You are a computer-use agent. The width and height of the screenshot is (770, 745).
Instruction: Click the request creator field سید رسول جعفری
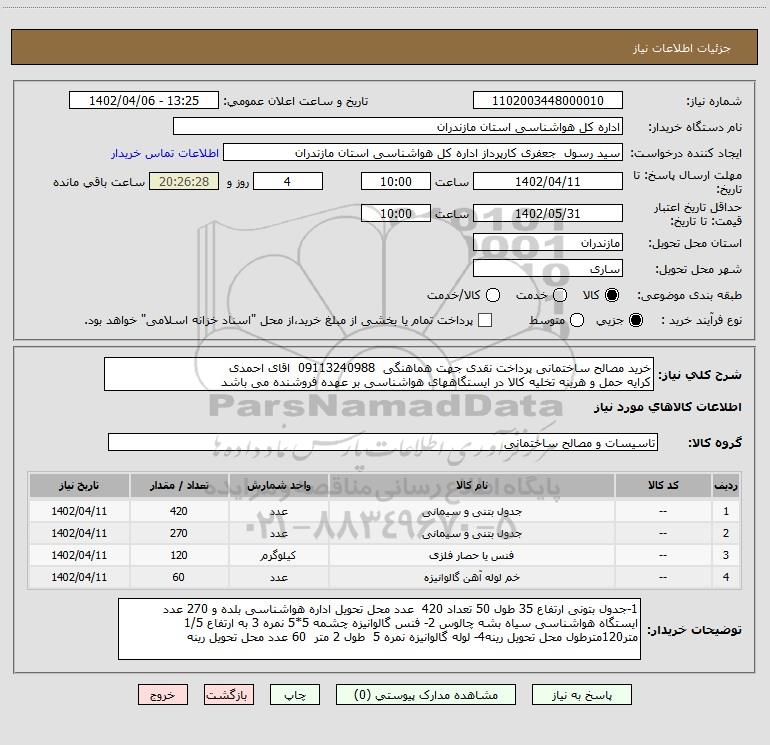click(x=423, y=153)
